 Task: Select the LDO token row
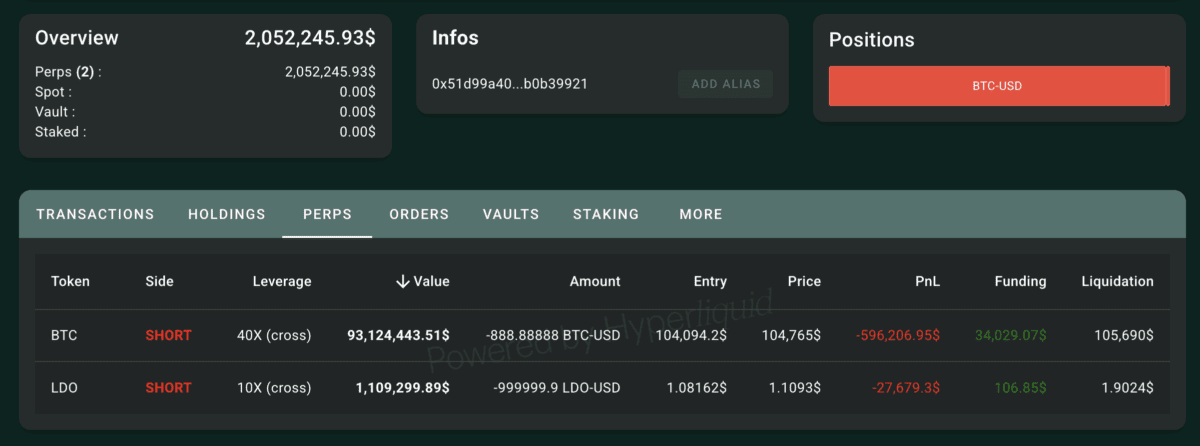pos(602,387)
